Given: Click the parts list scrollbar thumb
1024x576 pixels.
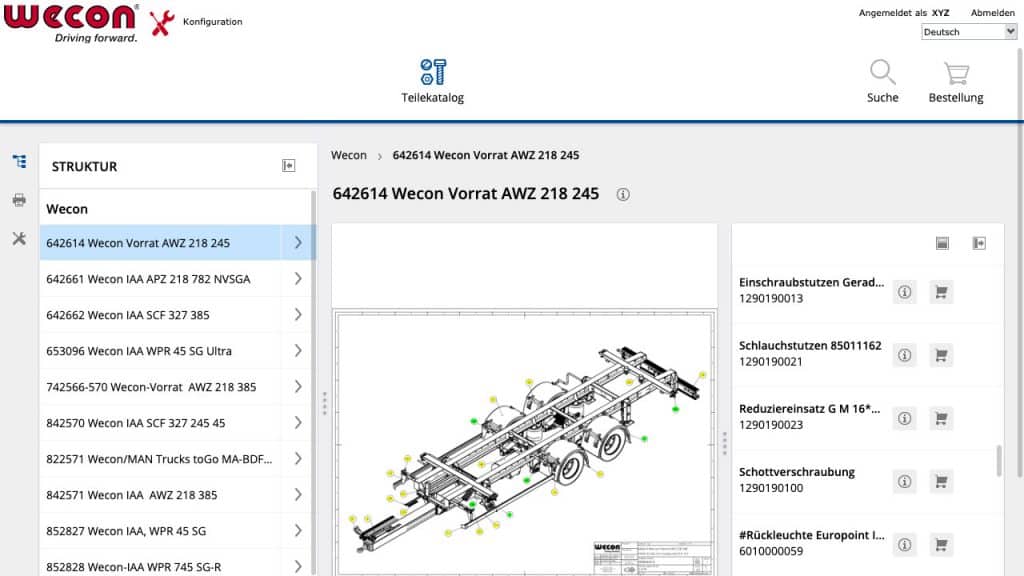Looking at the screenshot, I should tap(999, 461).
